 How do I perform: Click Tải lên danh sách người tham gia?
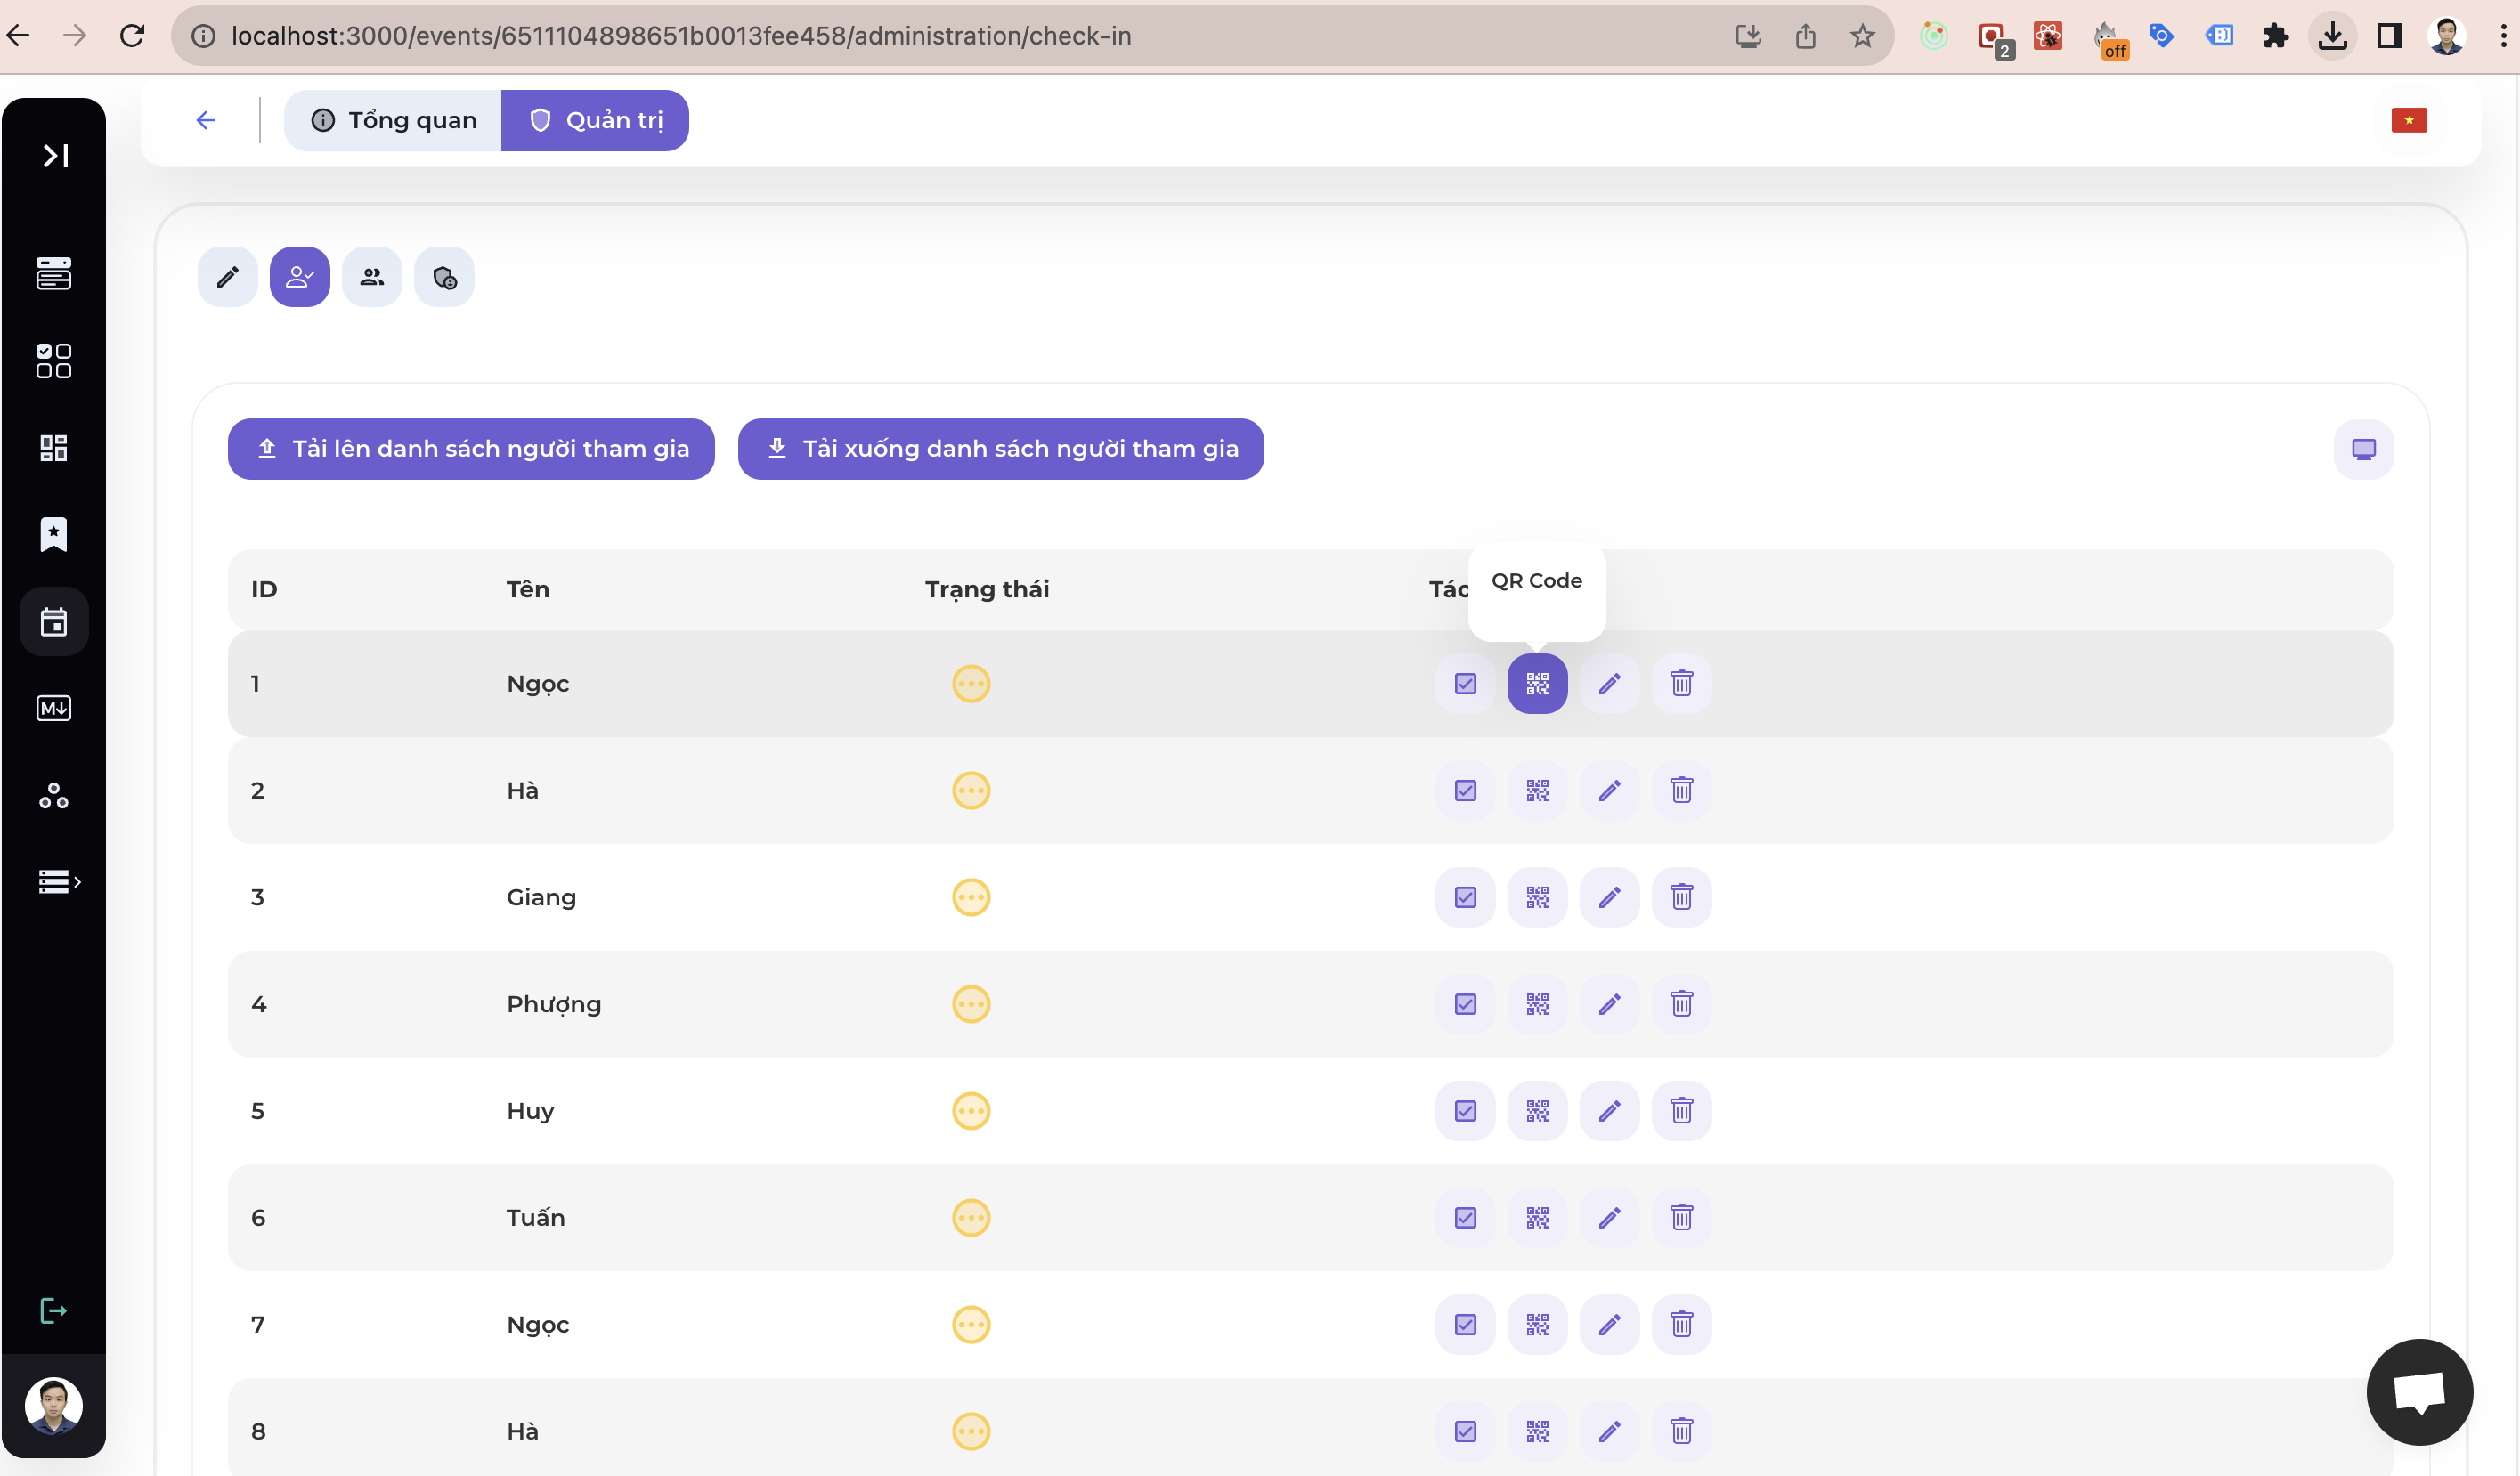point(471,449)
